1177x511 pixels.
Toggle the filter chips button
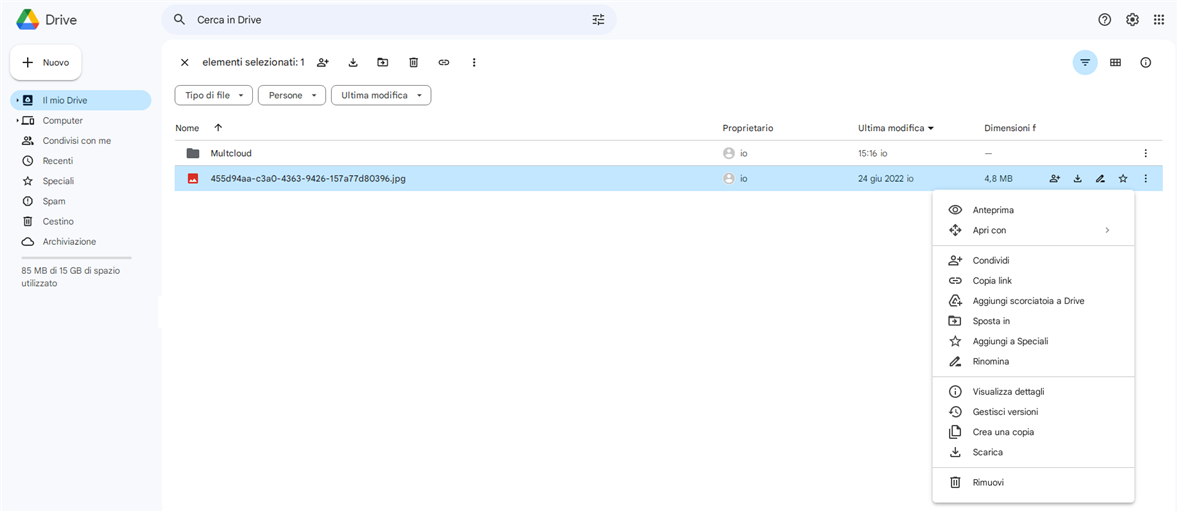(x=1085, y=62)
